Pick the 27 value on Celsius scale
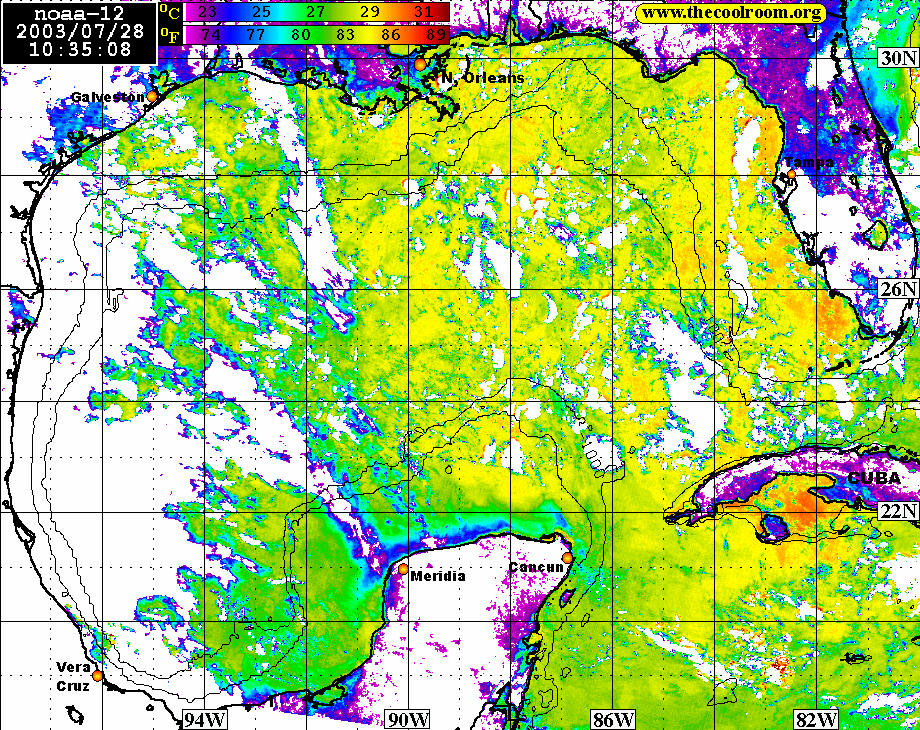The width and height of the screenshot is (920, 730). pos(317,12)
